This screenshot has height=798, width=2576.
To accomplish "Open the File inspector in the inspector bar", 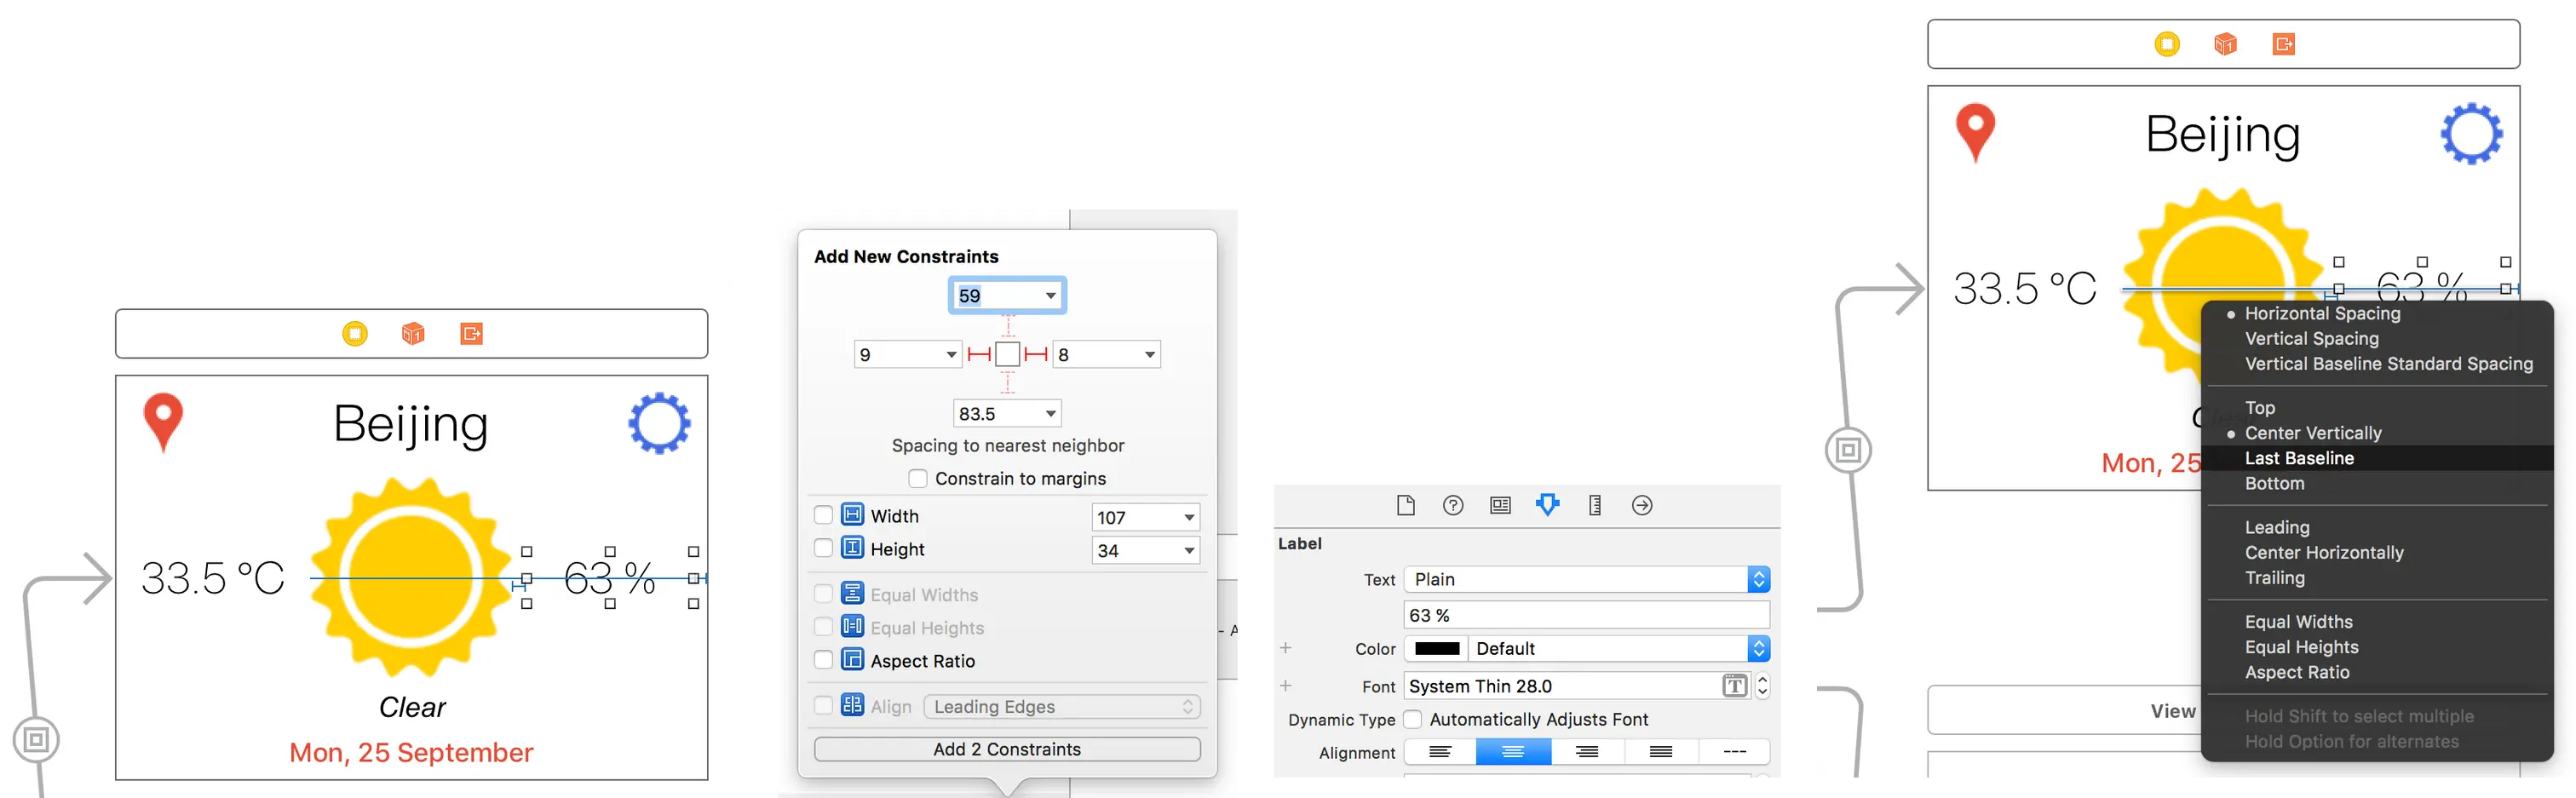I will pyautogui.click(x=1405, y=505).
